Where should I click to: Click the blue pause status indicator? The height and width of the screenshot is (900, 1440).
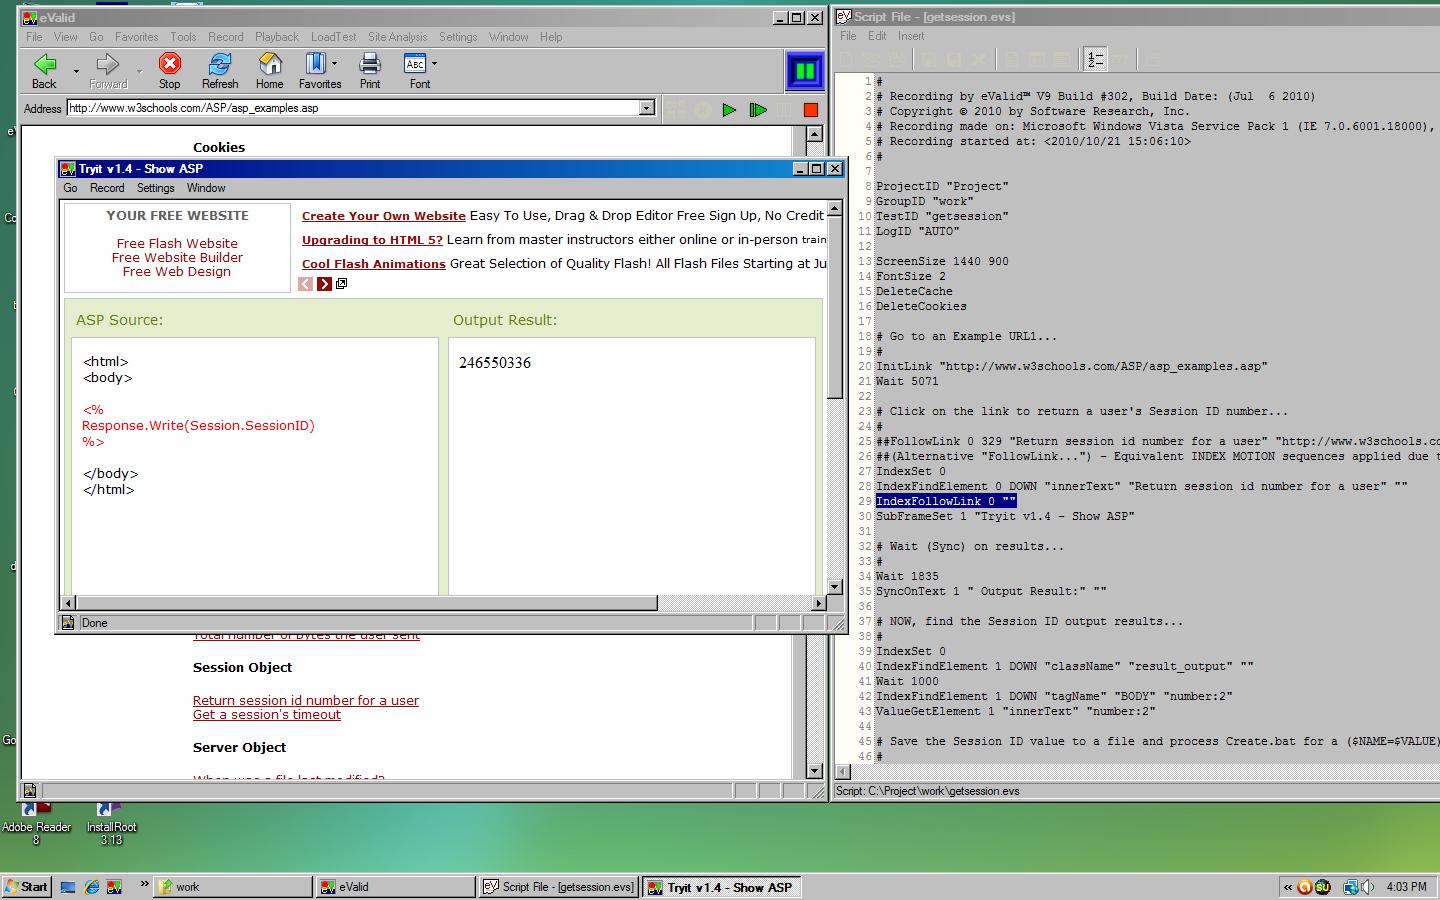[x=805, y=71]
